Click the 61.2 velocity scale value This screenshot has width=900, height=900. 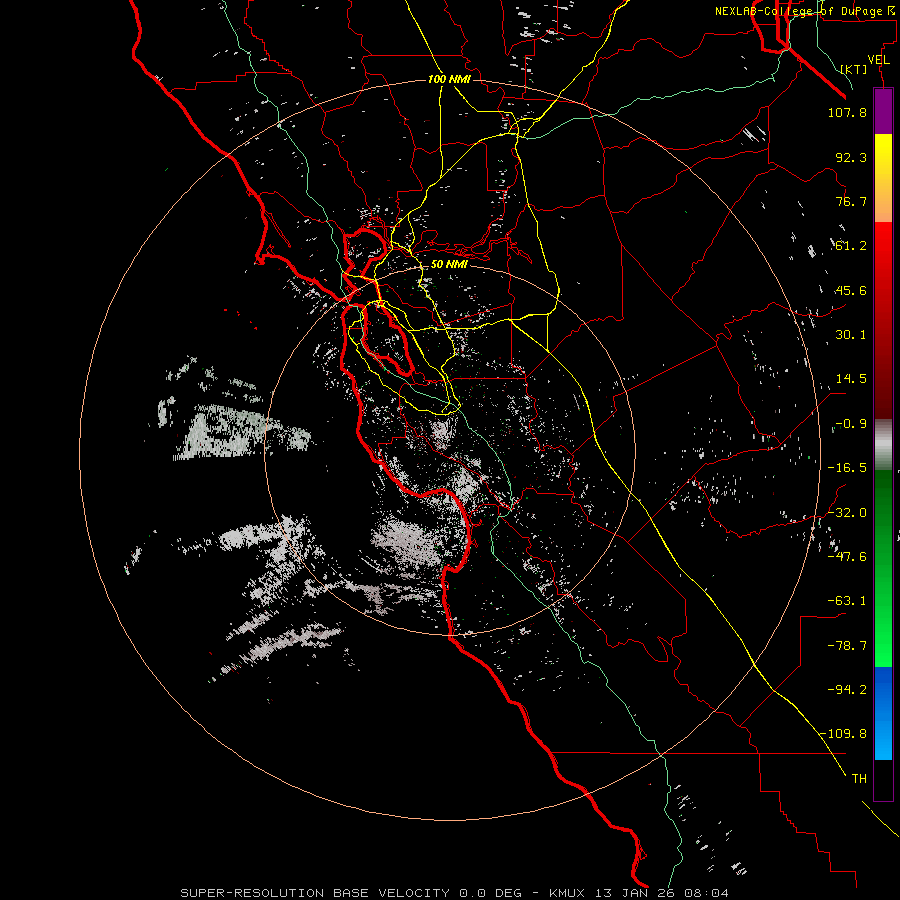pos(851,246)
